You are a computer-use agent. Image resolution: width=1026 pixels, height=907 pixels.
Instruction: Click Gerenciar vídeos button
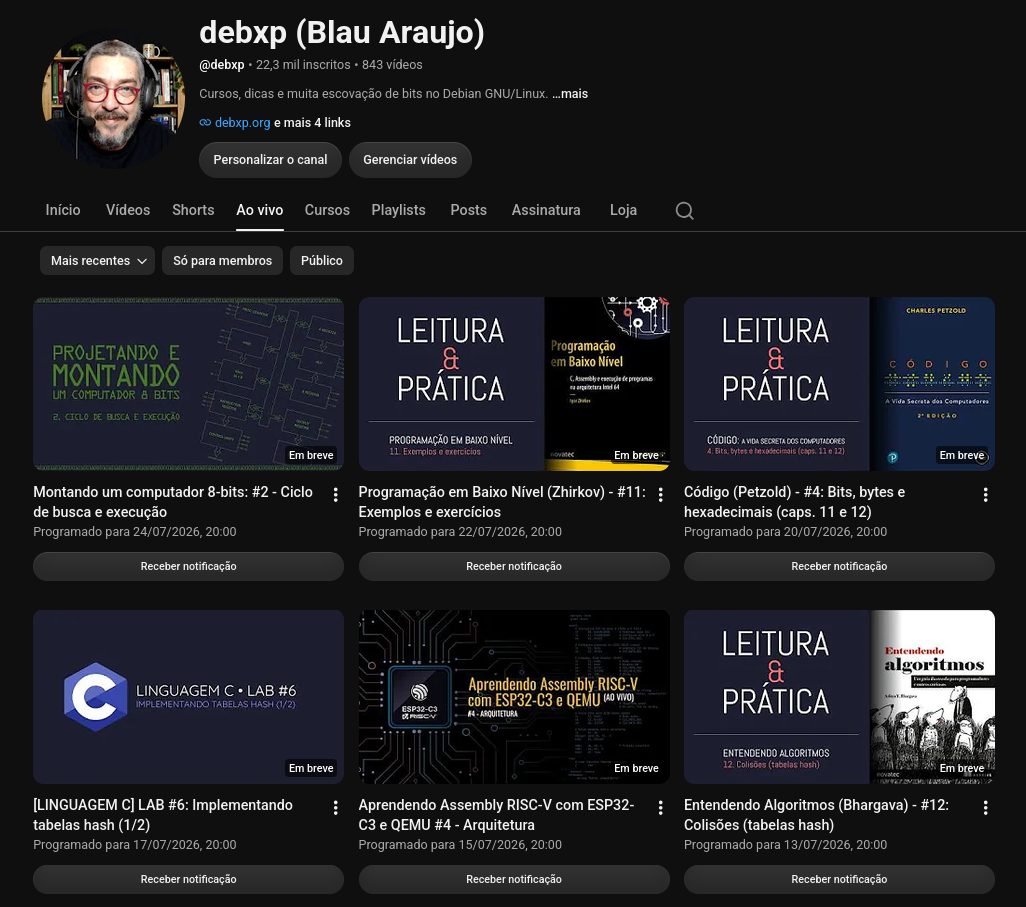click(410, 160)
